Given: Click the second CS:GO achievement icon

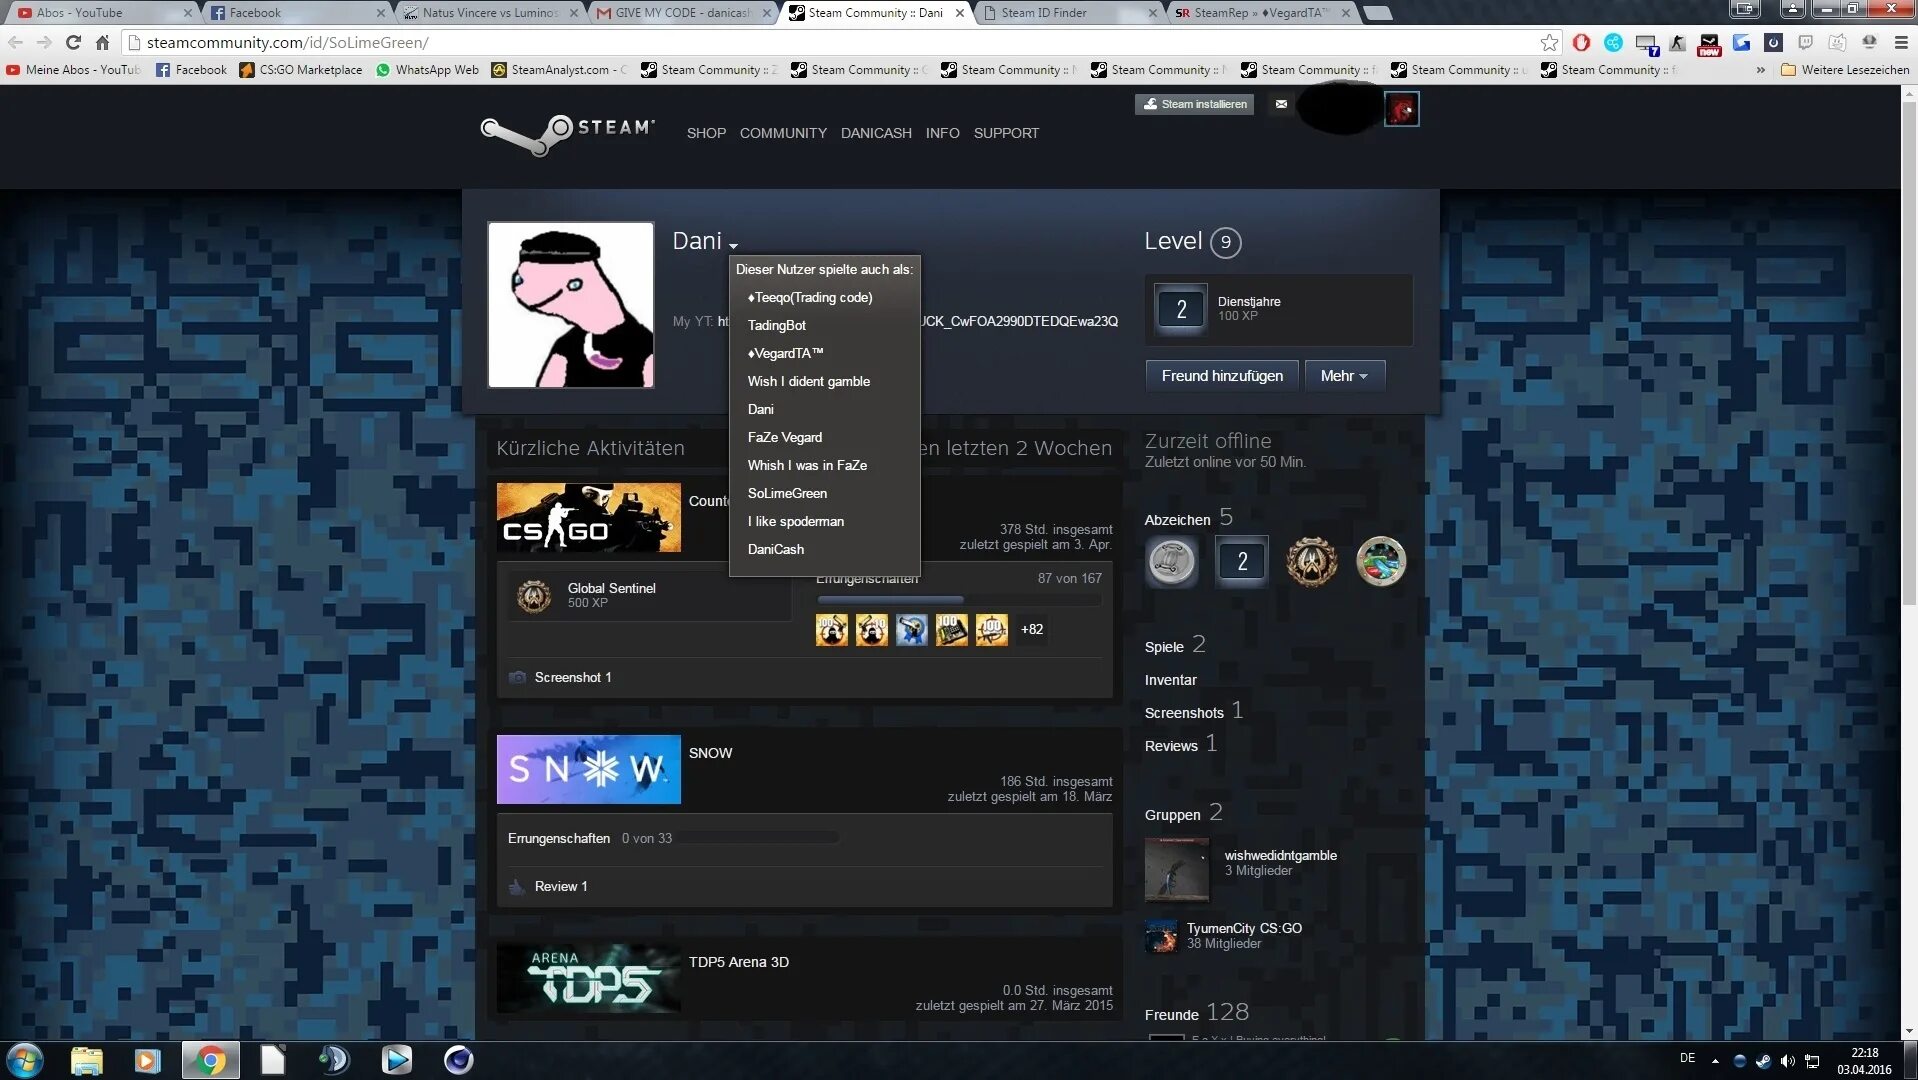Looking at the screenshot, I should pyautogui.click(x=872, y=630).
